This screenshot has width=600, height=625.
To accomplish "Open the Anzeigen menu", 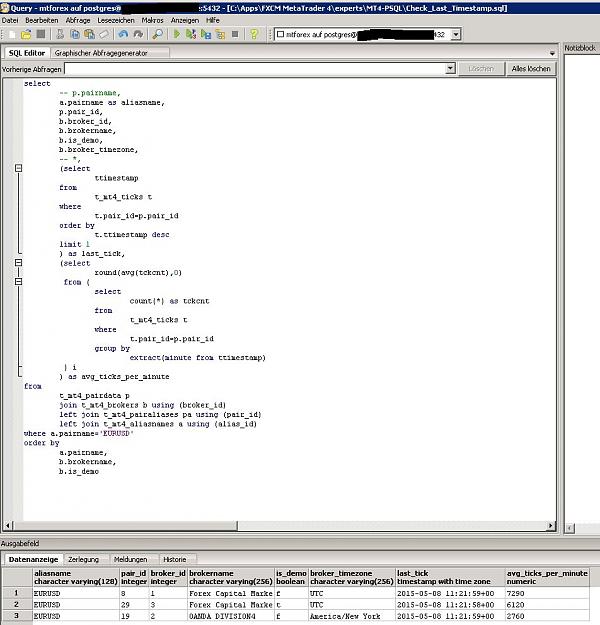I will [185, 20].
